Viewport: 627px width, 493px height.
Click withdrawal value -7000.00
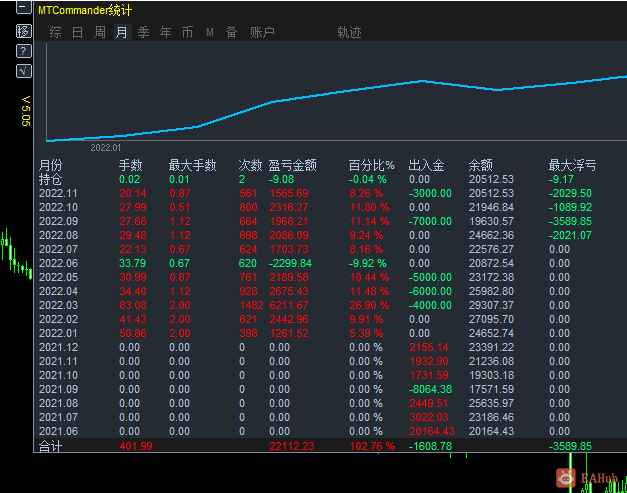point(430,222)
